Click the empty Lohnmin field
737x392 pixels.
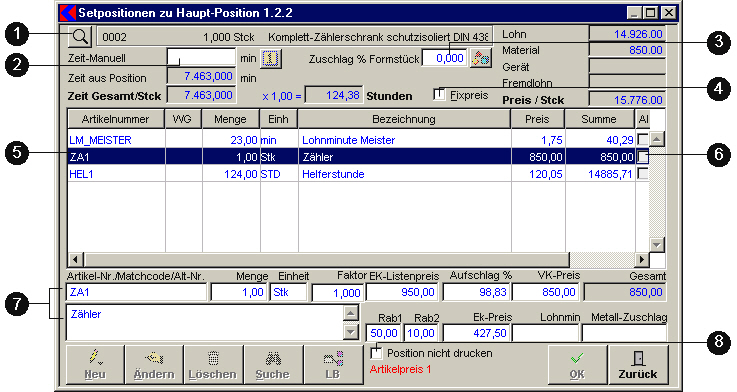point(546,333)
